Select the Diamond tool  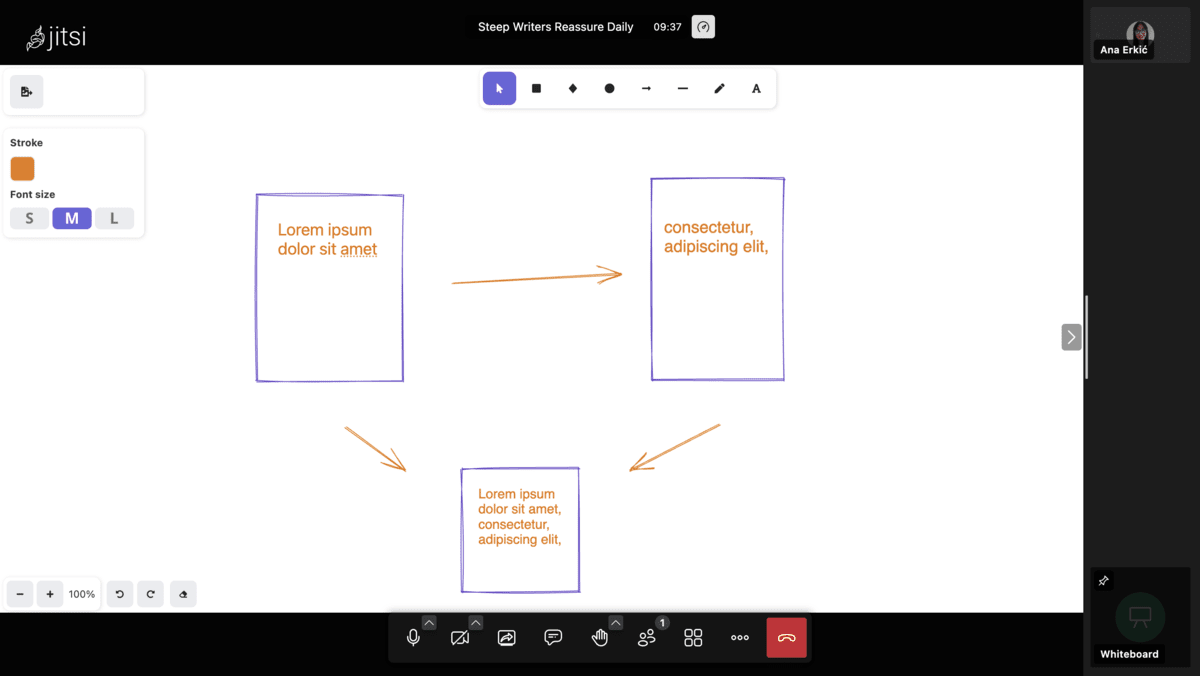pos(572,88)
